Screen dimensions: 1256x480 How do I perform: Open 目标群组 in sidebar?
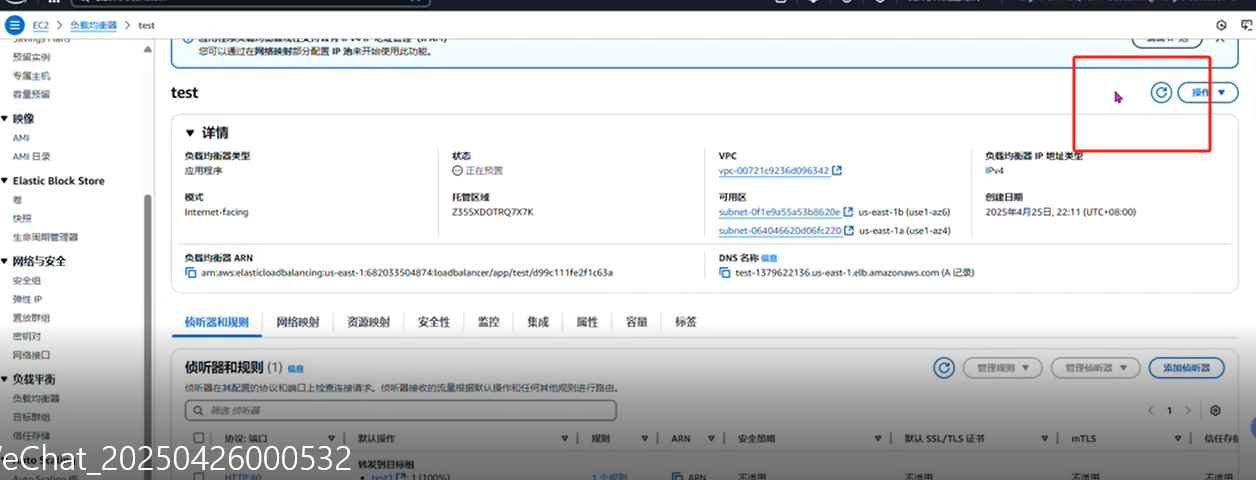31,417
